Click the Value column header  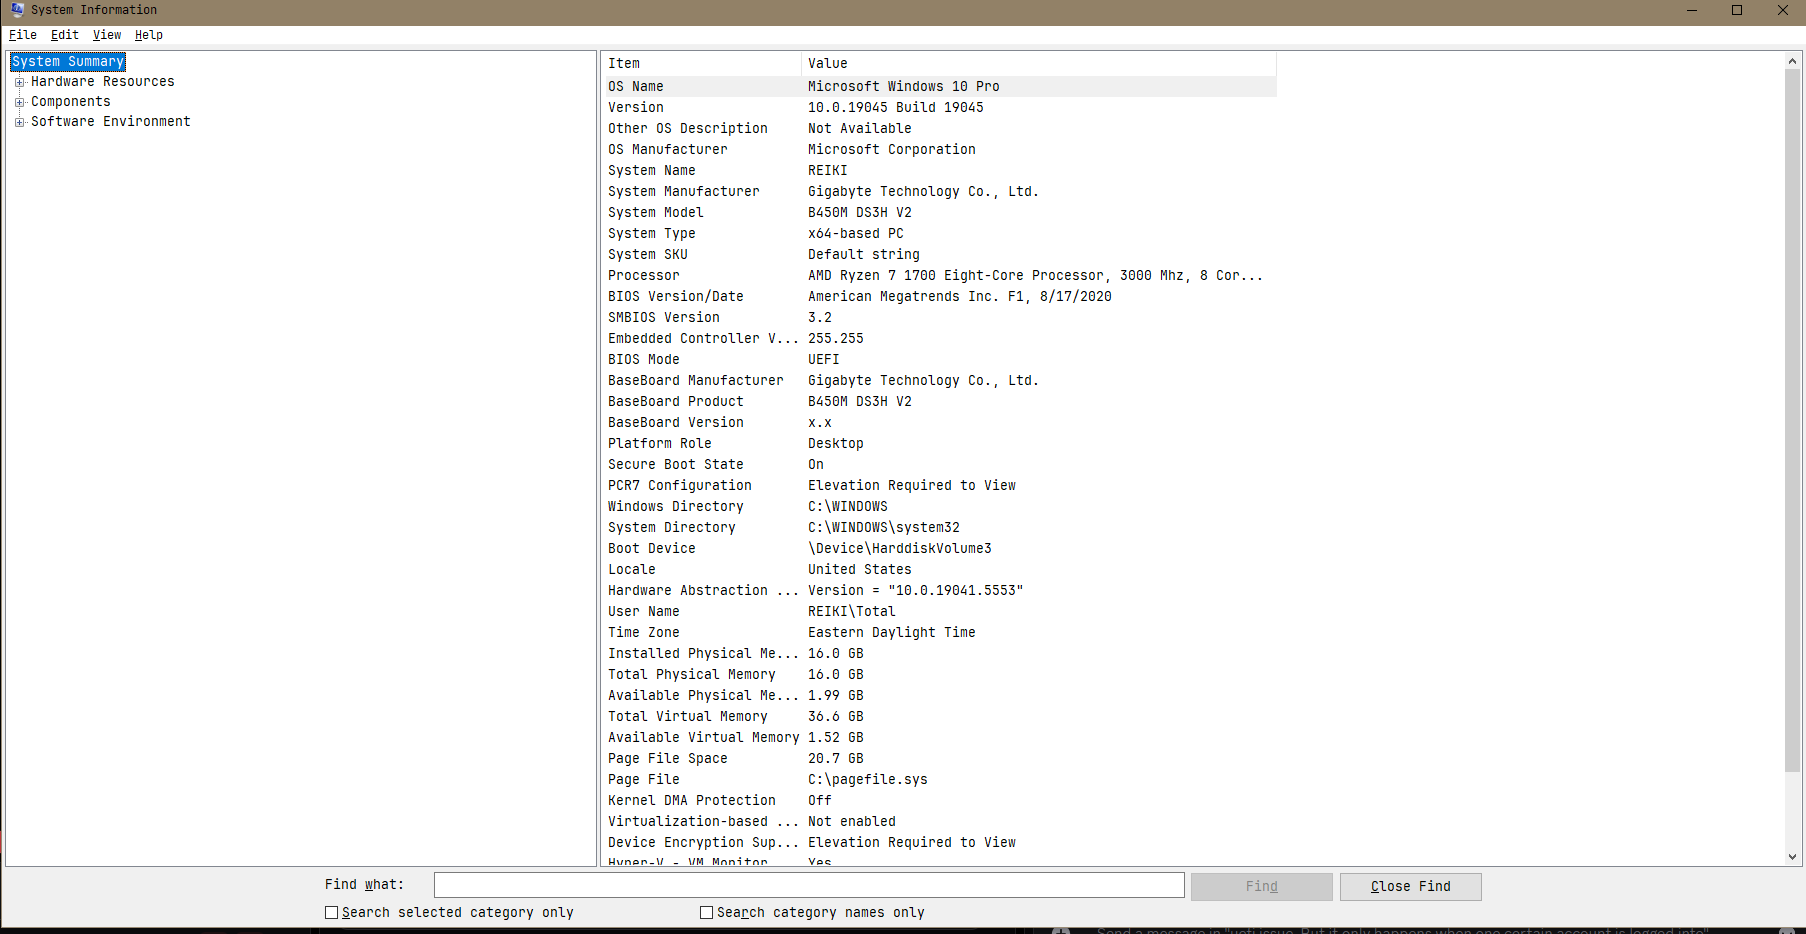(1039, 64)
